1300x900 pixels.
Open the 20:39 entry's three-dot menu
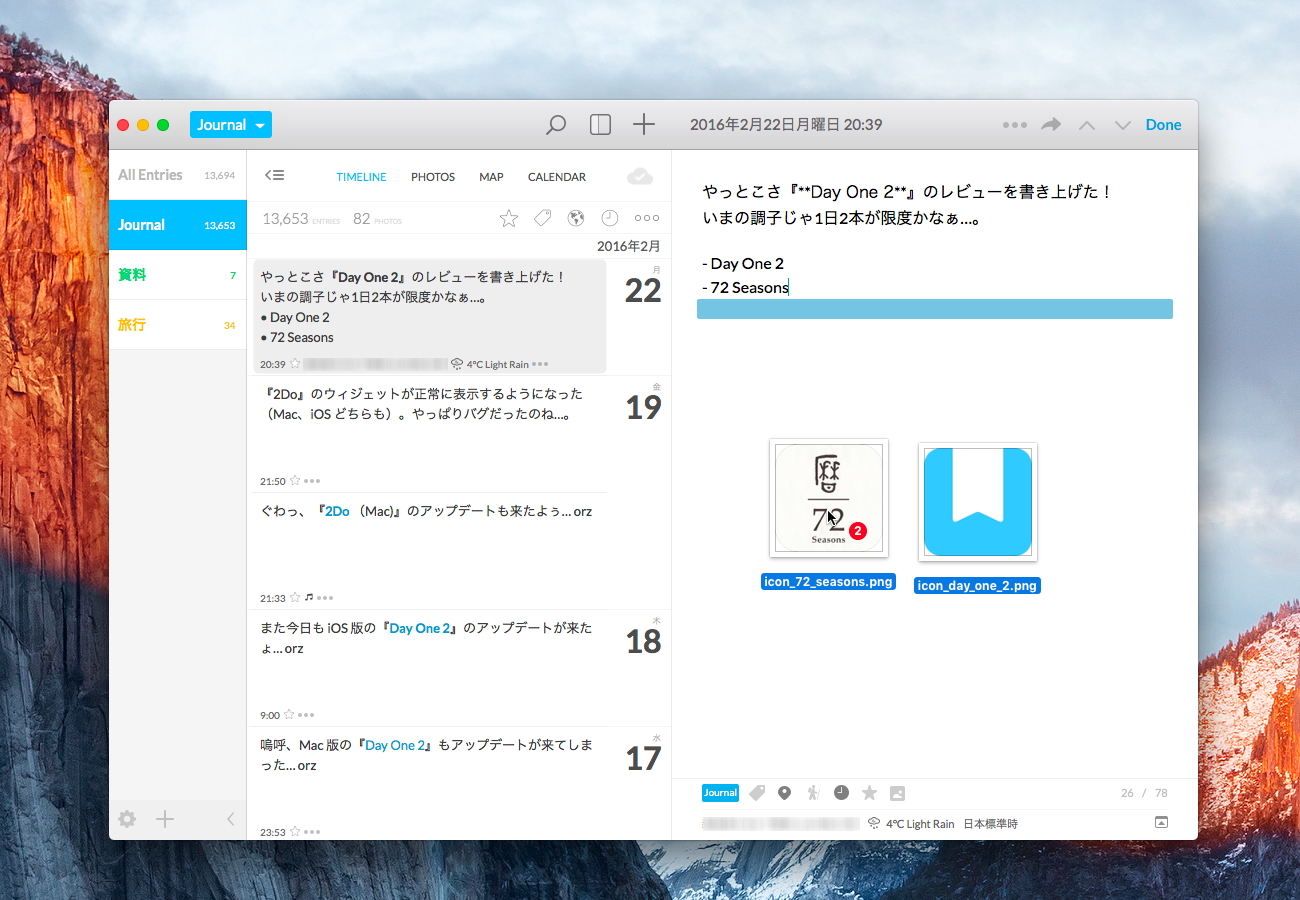(540, 364)
